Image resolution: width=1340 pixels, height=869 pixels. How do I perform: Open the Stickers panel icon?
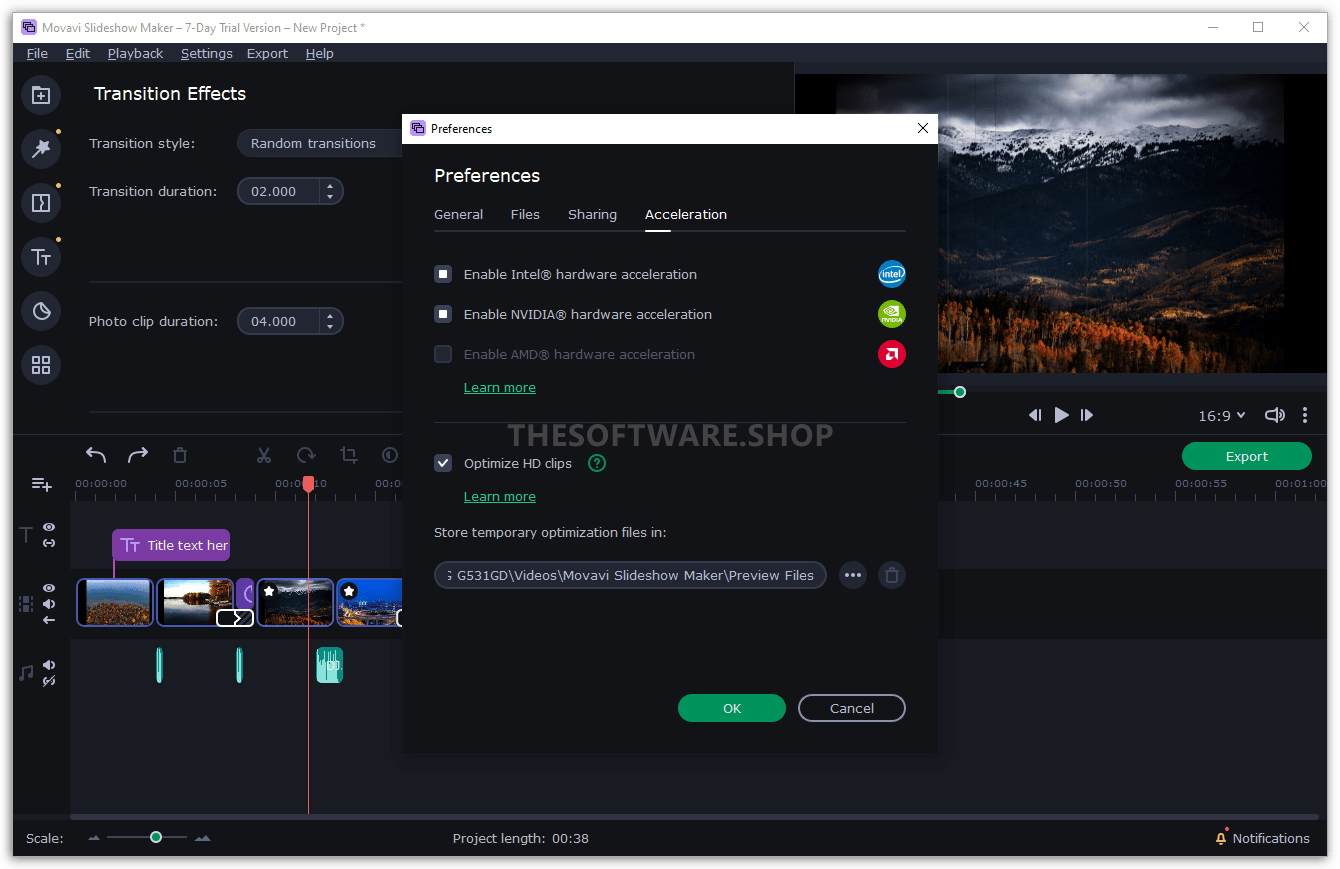[x=41, y=311]
